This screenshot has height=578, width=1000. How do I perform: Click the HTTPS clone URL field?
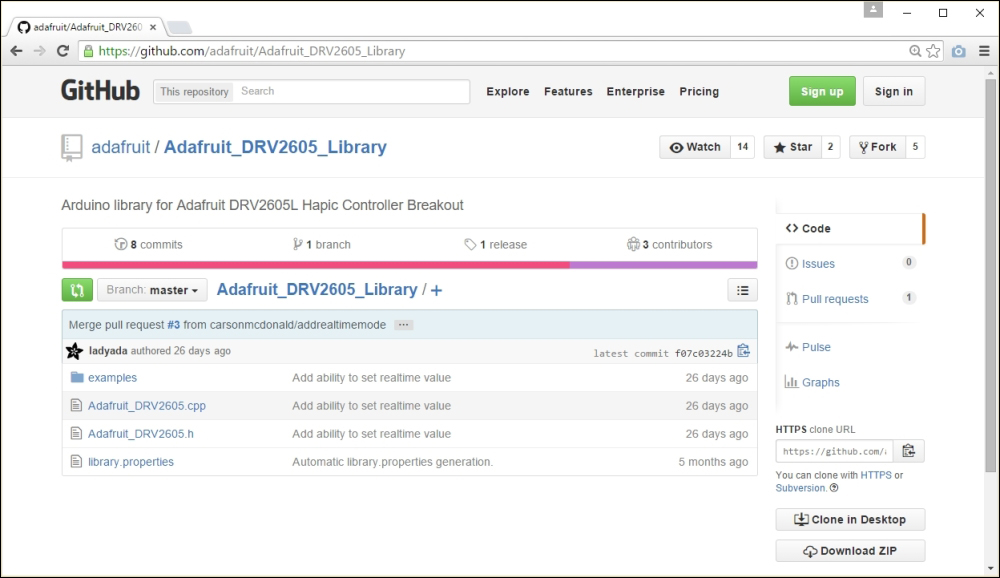[834, 451]
